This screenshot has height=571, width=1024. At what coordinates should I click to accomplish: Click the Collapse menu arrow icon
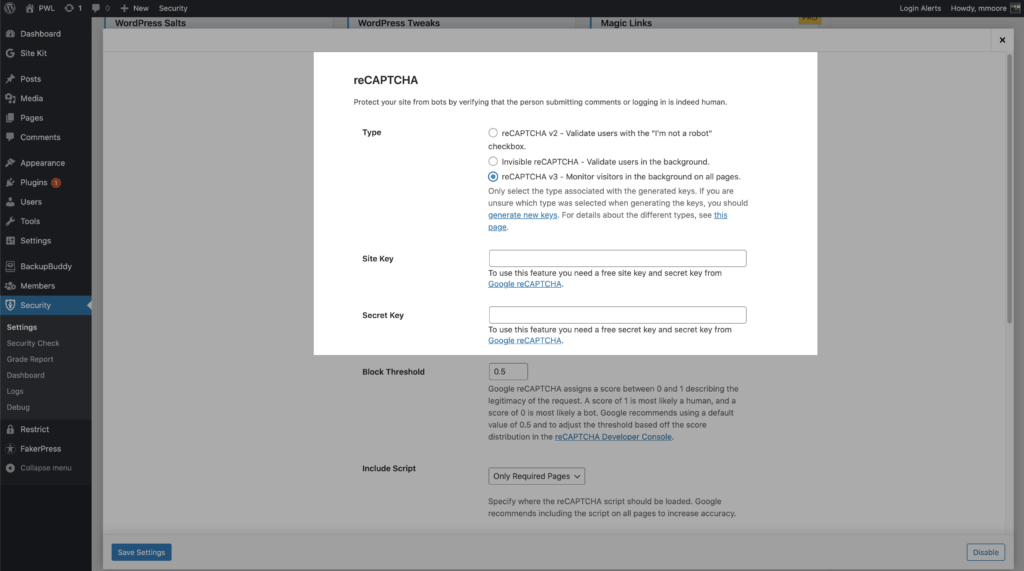tap(10, 468)
